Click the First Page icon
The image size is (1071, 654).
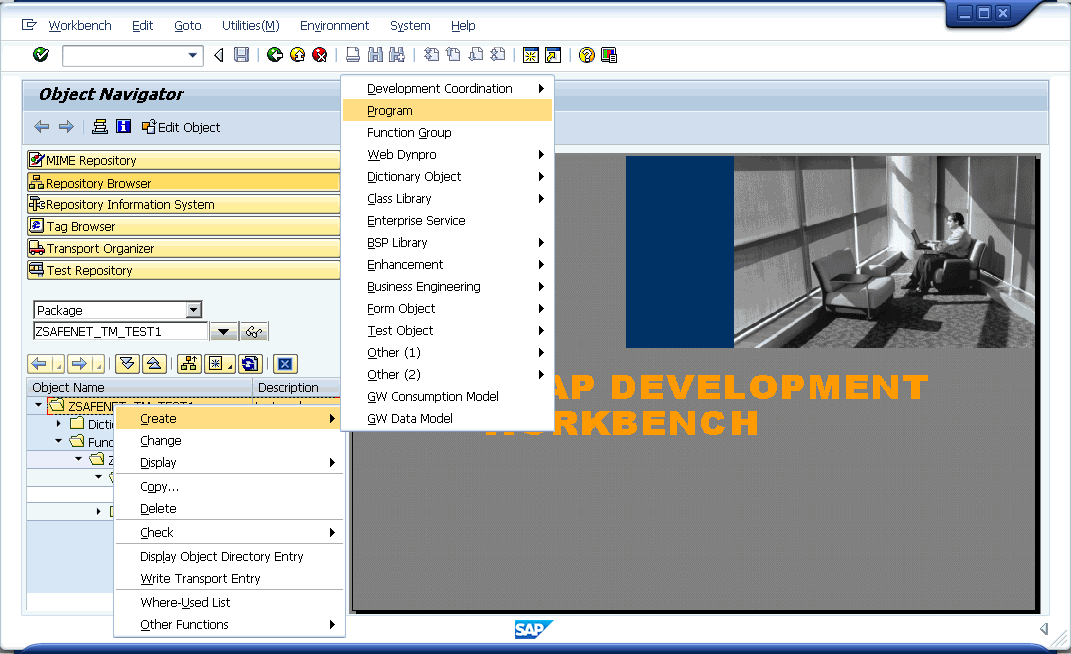click(x=431, y=55)
